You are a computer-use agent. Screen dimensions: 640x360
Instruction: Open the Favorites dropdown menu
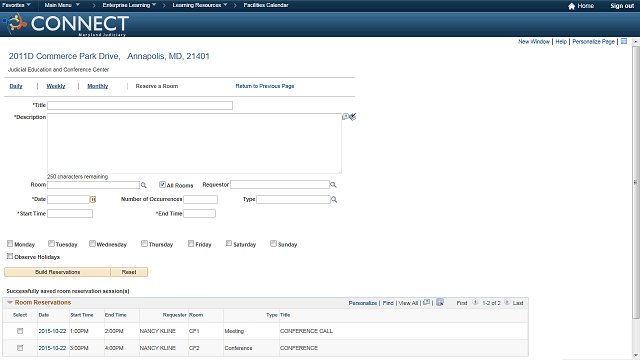16,5
